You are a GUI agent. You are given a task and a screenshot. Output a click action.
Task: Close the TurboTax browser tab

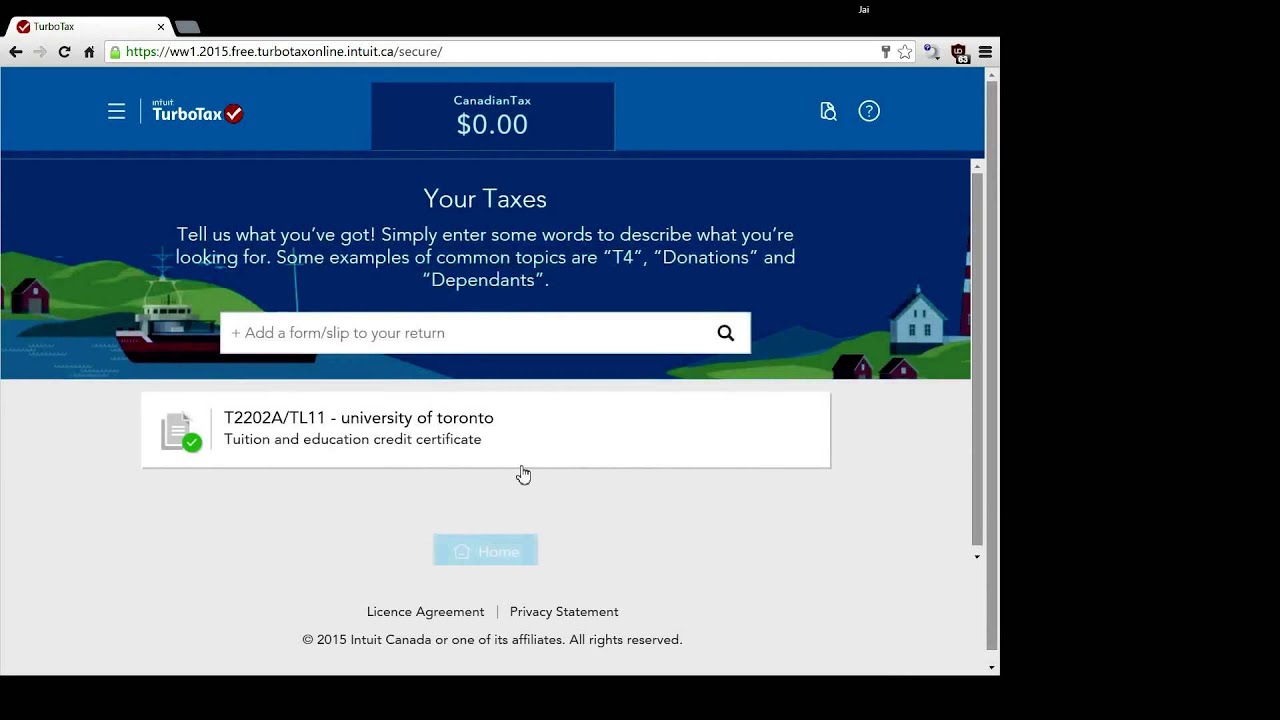pos(160,27)
